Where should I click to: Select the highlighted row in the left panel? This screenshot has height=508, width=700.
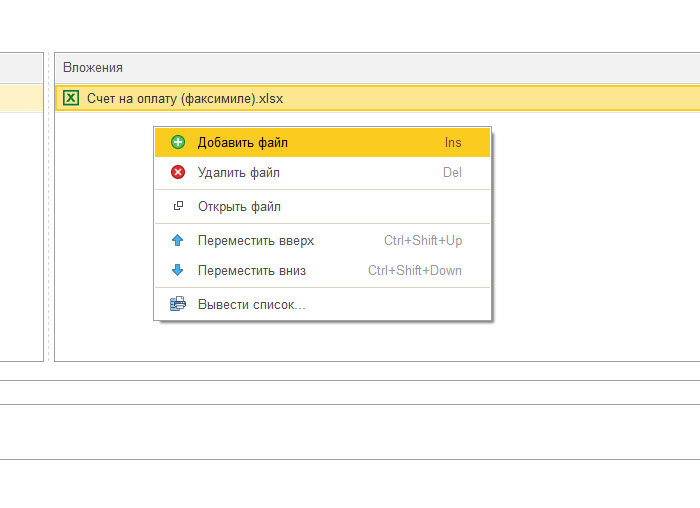click(21, 98)
